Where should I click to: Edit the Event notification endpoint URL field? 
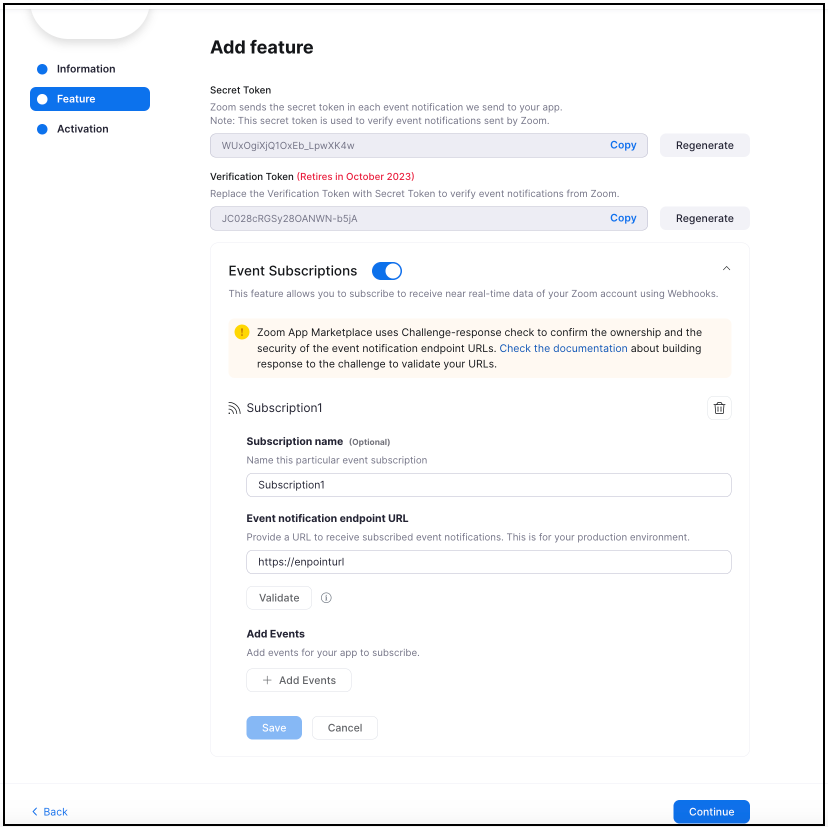[x=488, y=561]
